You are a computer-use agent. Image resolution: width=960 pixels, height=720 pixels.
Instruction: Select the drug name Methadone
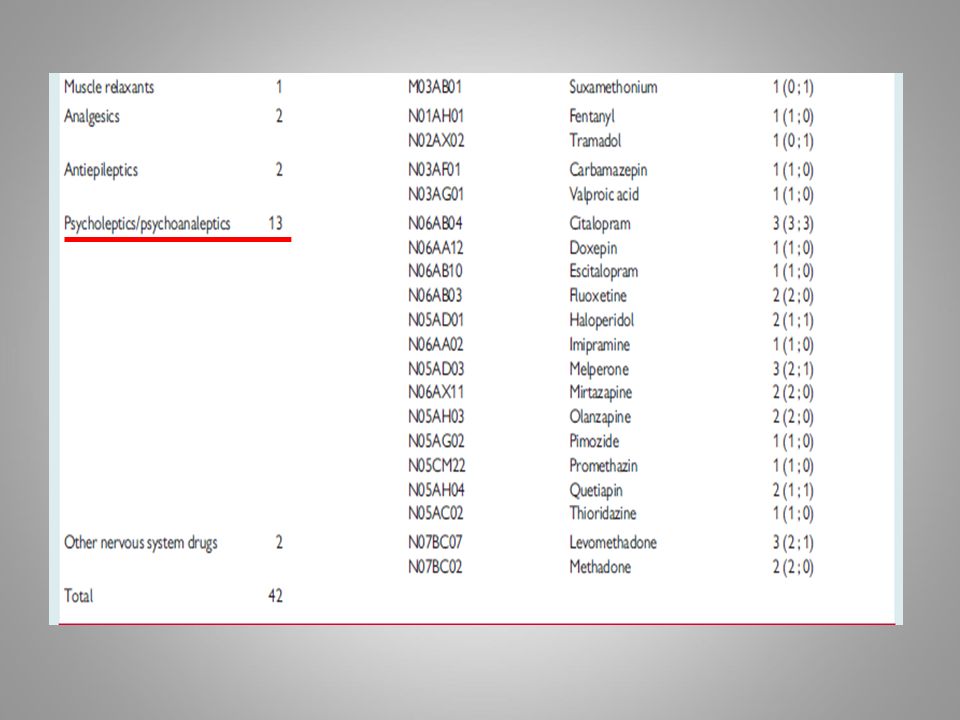[600, 567]
